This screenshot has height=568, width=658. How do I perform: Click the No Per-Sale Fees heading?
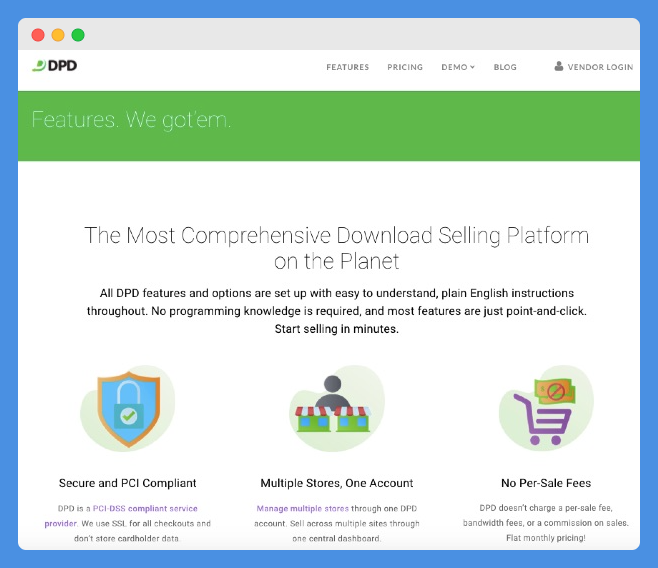point(546,483)
